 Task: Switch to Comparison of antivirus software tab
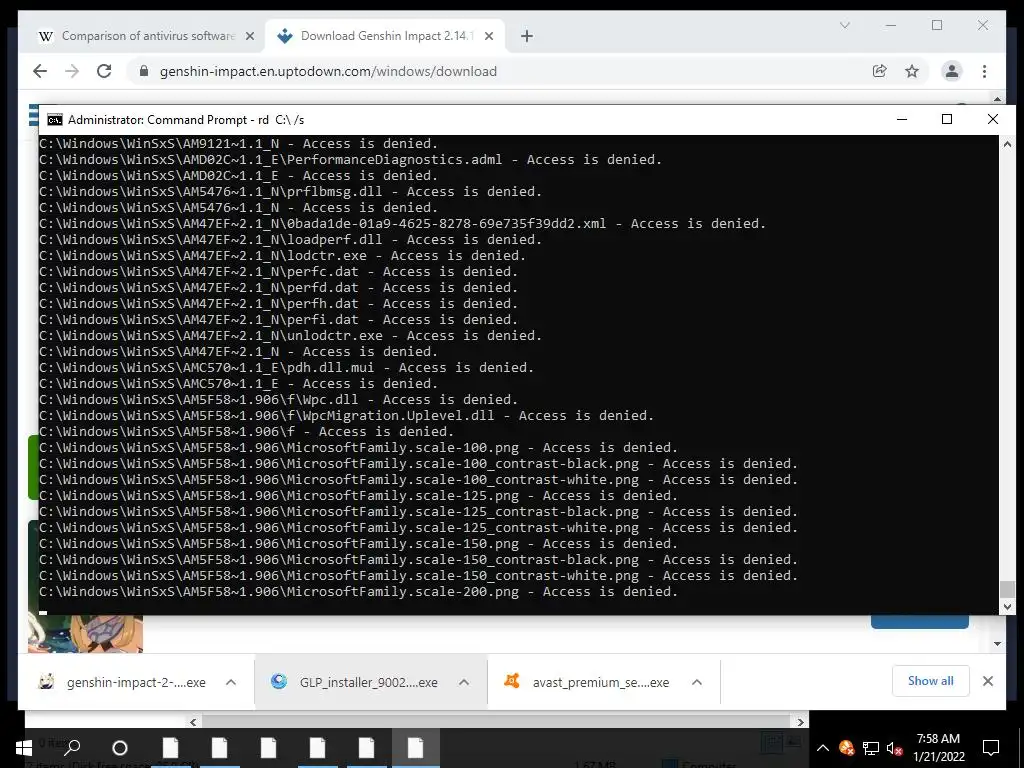pos(146,36)
